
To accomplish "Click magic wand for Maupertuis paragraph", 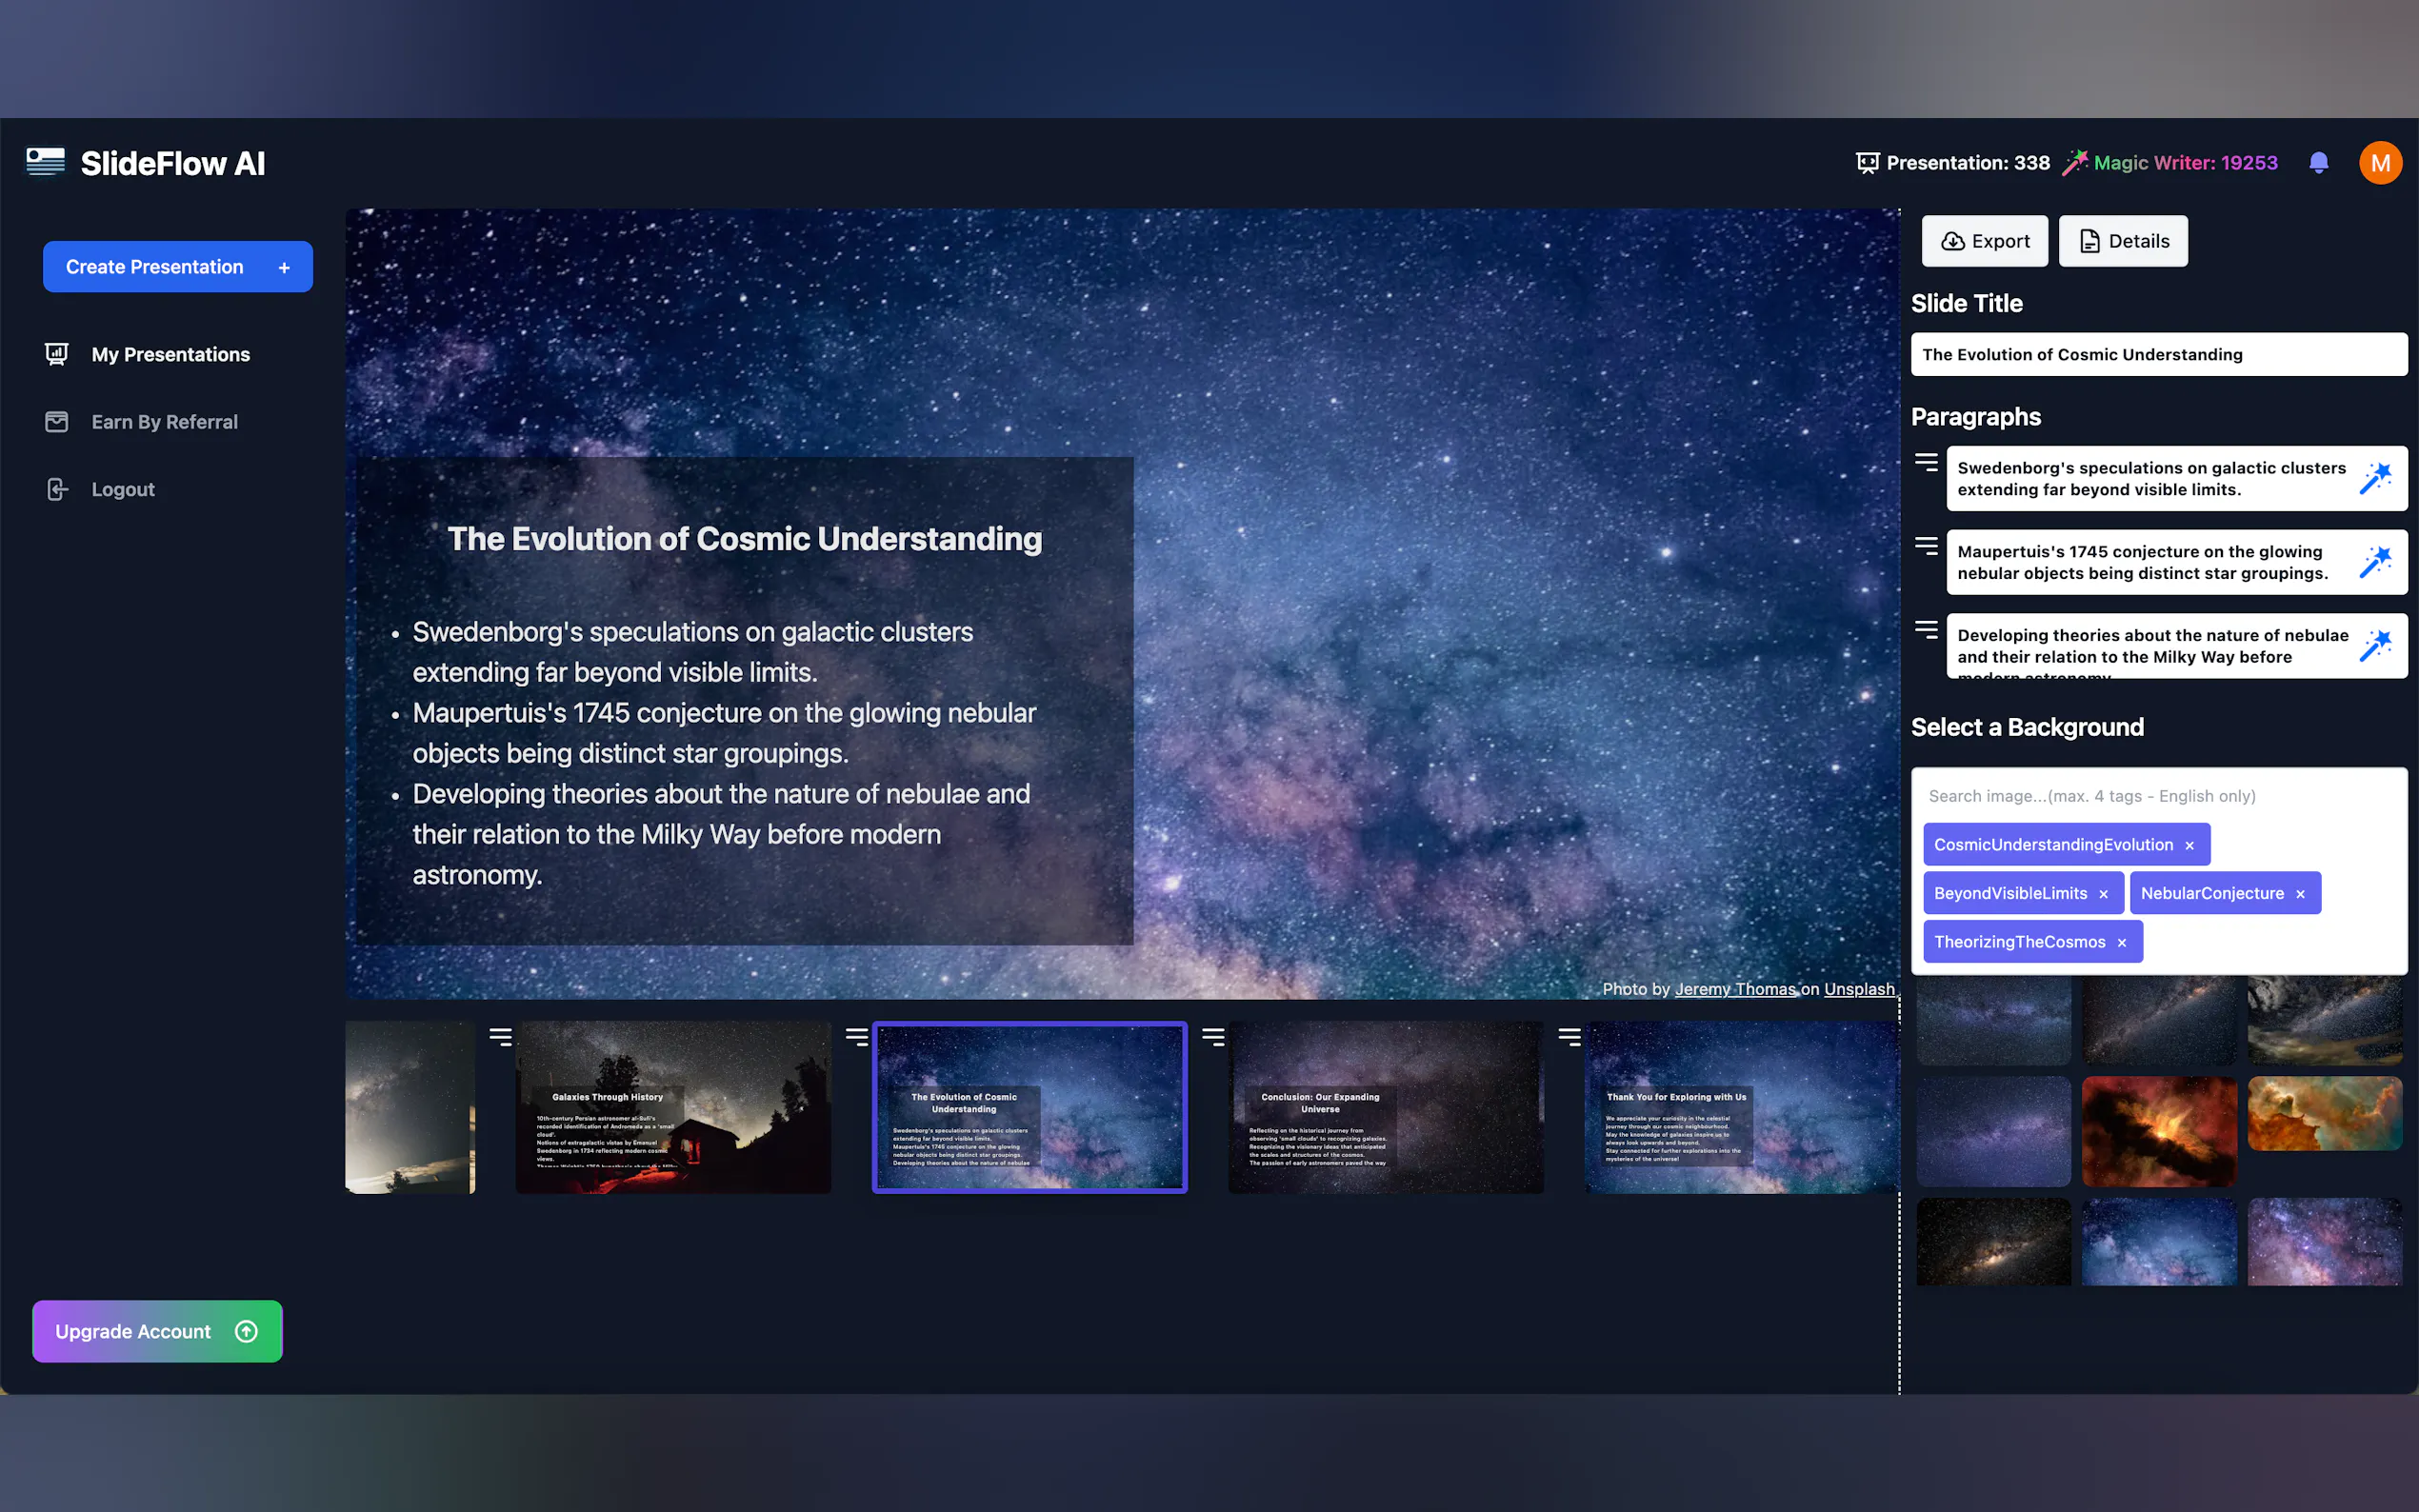I will (x=2375, y=562).
